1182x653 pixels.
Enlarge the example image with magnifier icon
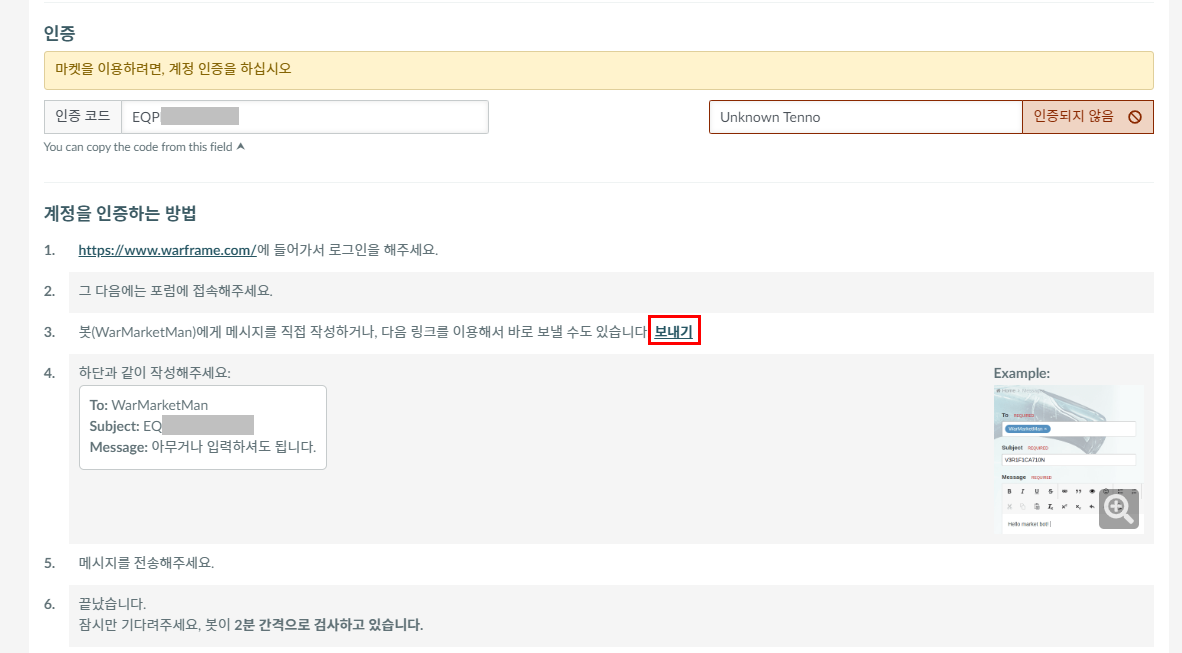1119,509
